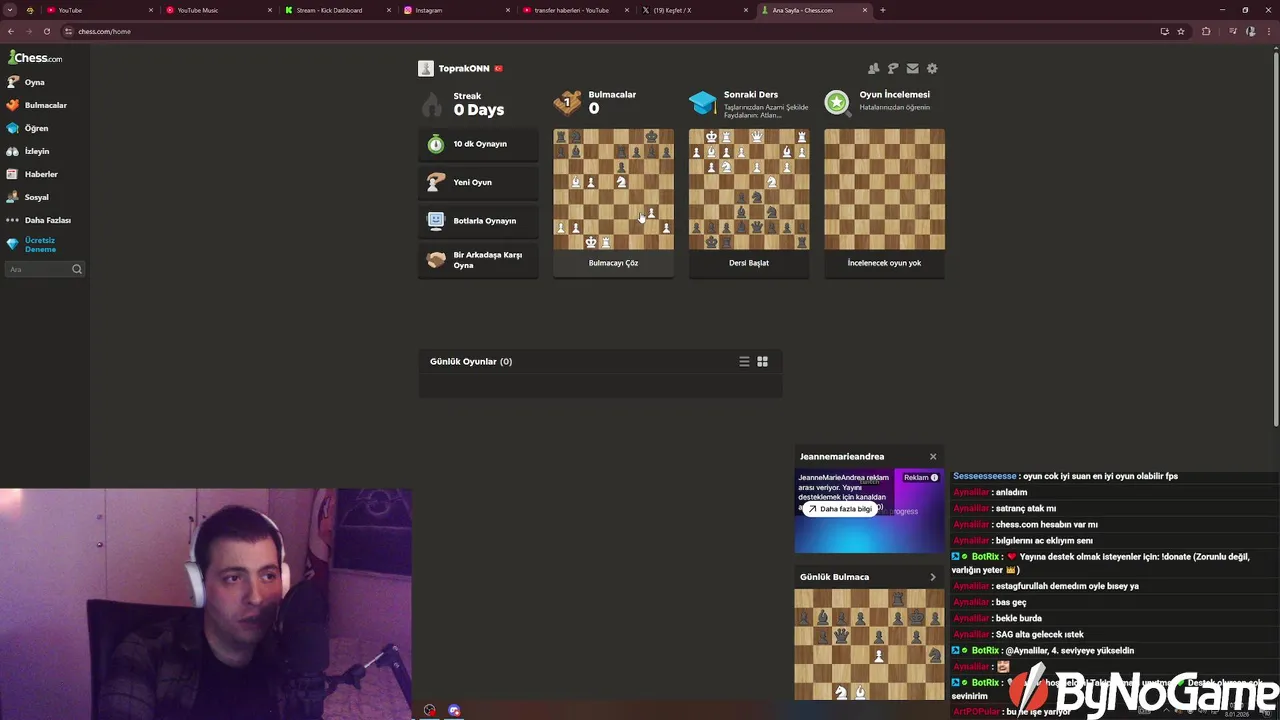Open the İzleyin sidebar menu
This screenshot has width=1280, height=720.
click(37, 151)
